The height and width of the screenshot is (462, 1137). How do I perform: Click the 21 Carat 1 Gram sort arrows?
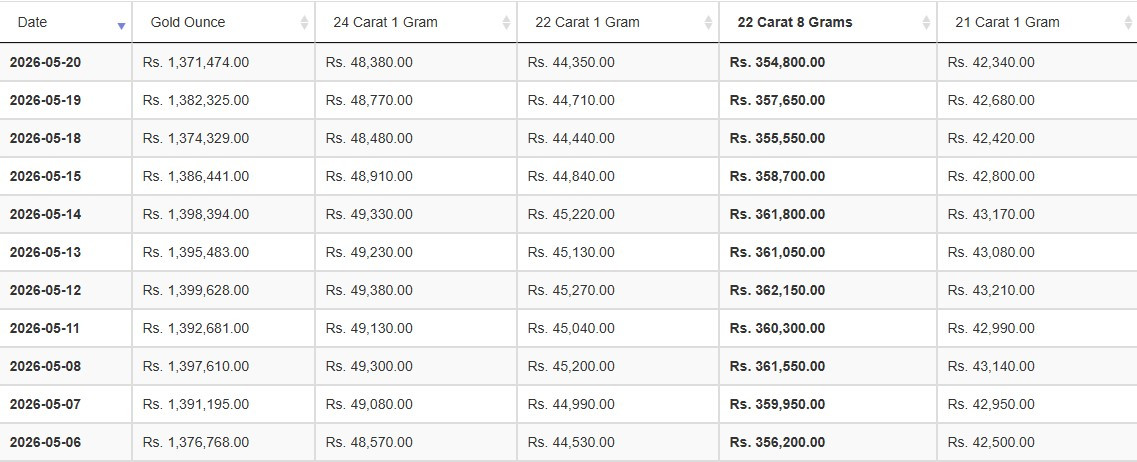[x=1128, y=22]
